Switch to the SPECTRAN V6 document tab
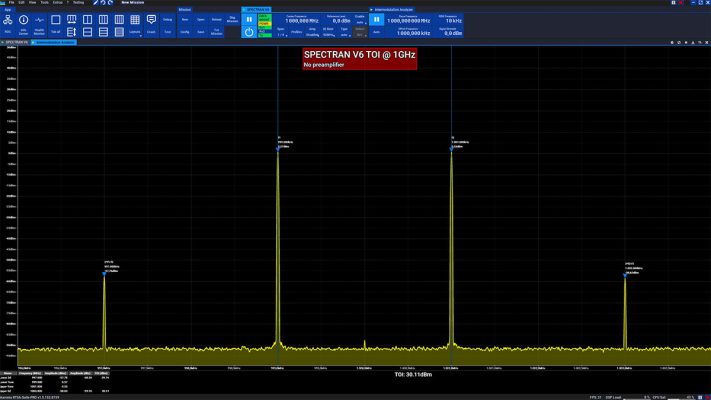 pos(15,42)
